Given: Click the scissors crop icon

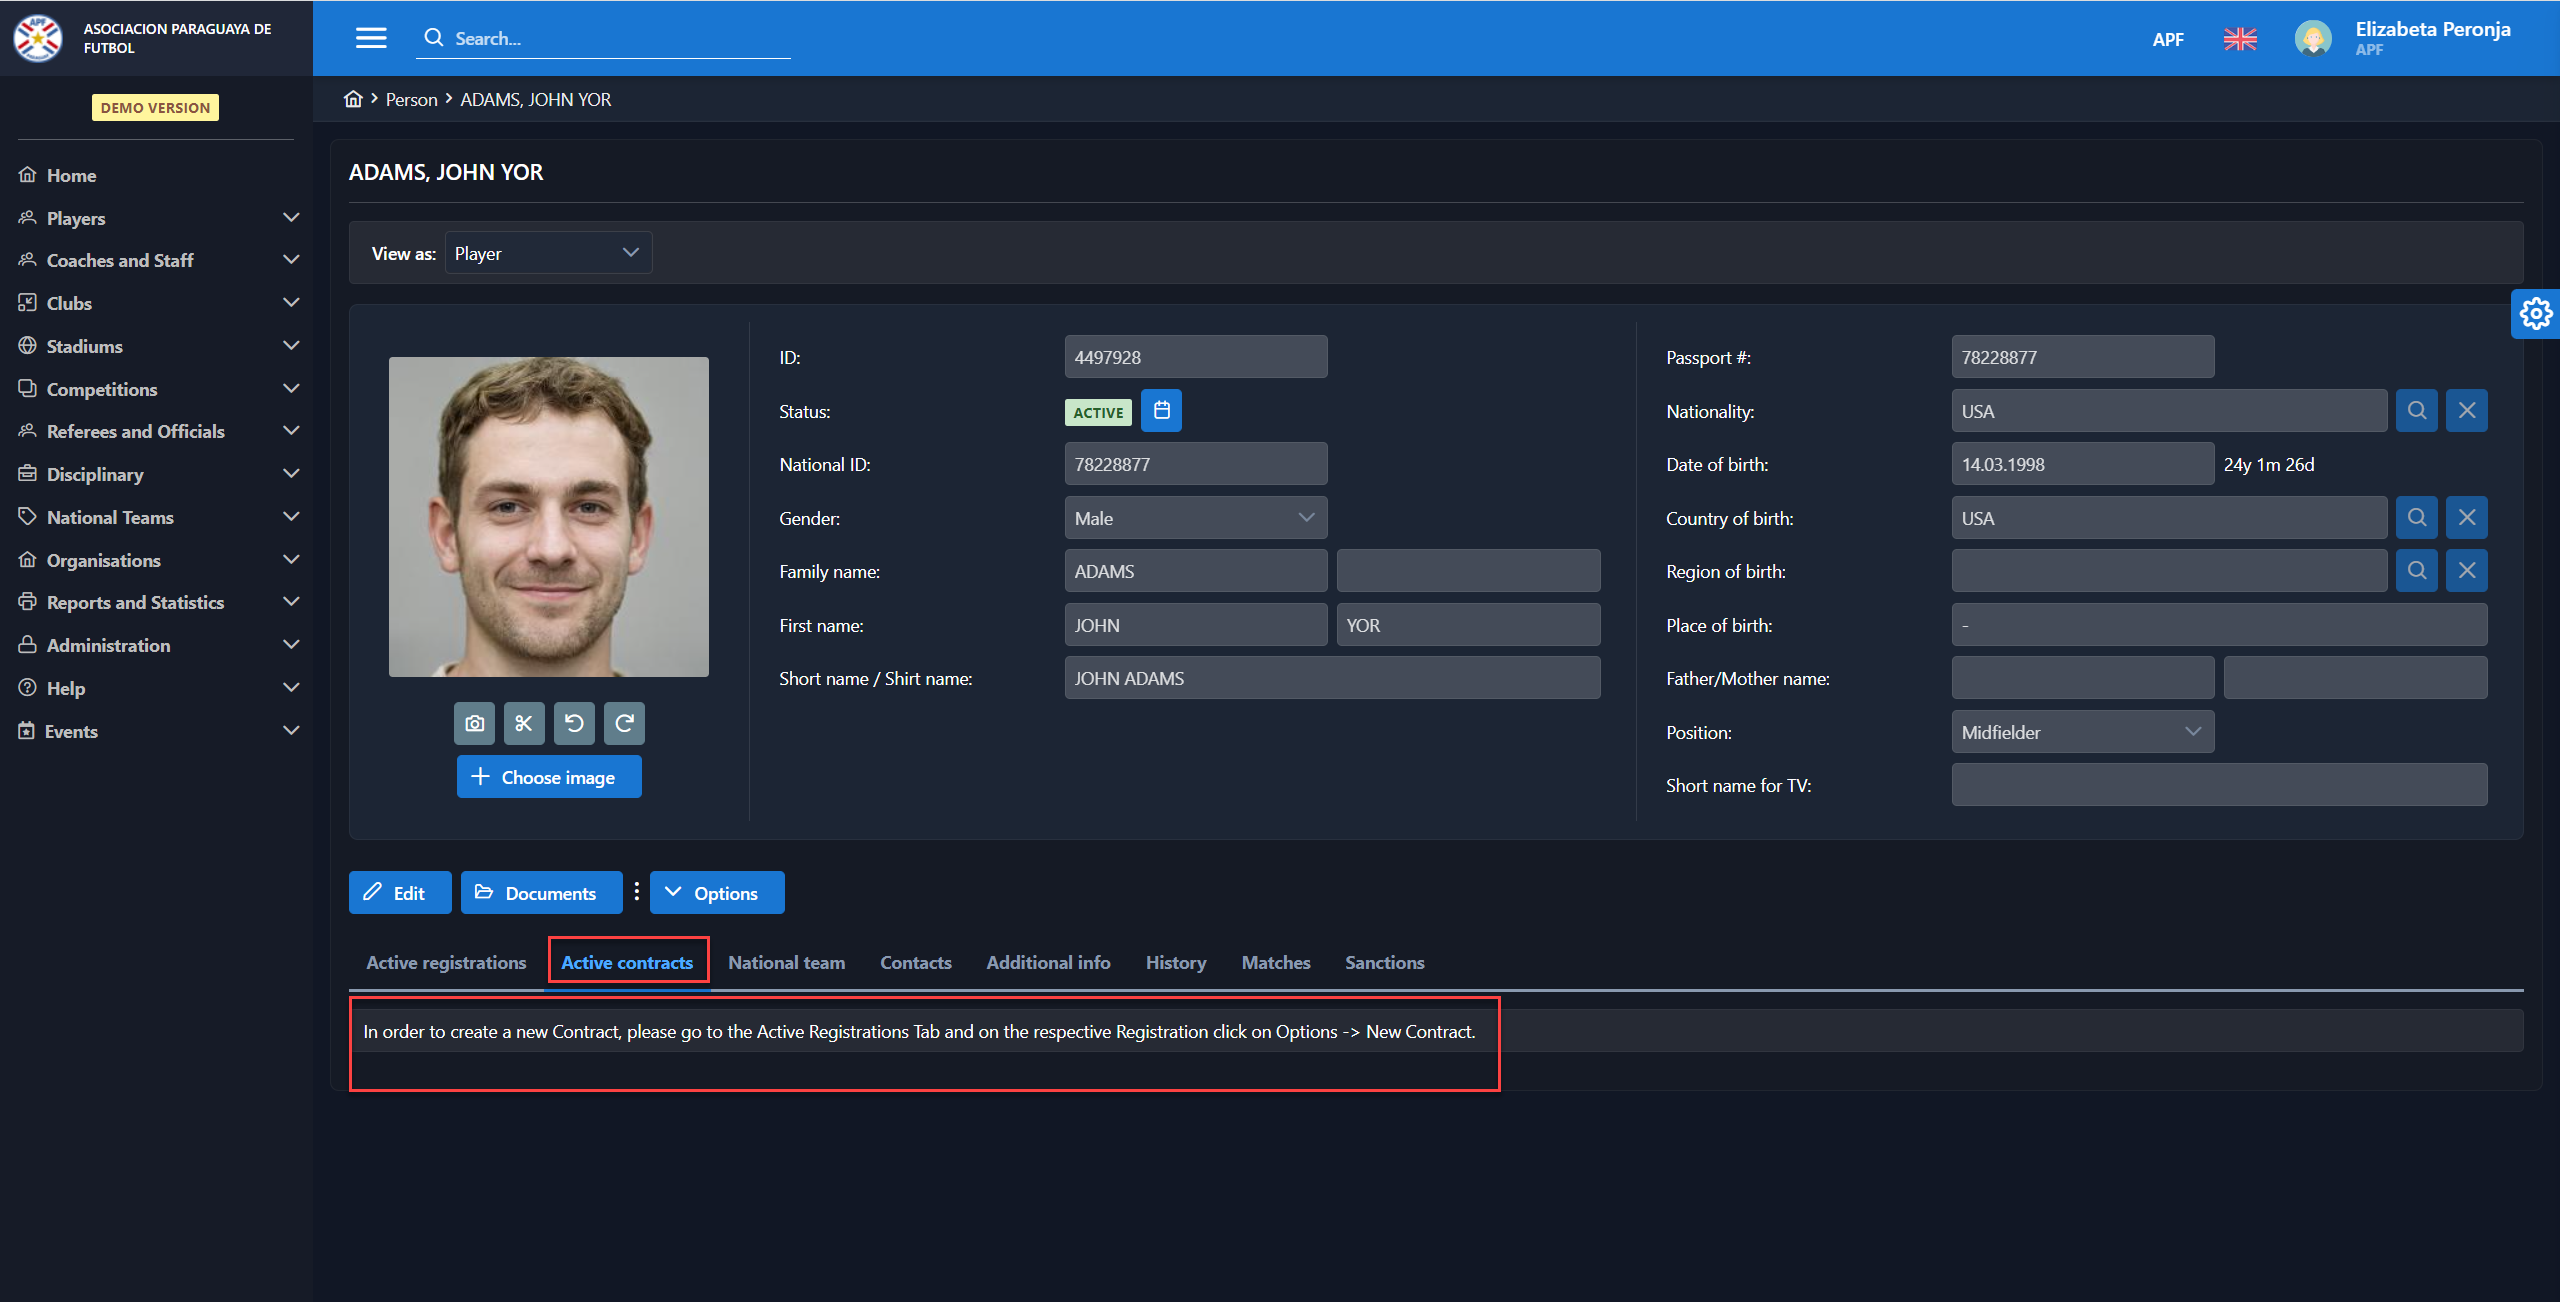Looking at the screenshot, I should click(x=524, y=723).
